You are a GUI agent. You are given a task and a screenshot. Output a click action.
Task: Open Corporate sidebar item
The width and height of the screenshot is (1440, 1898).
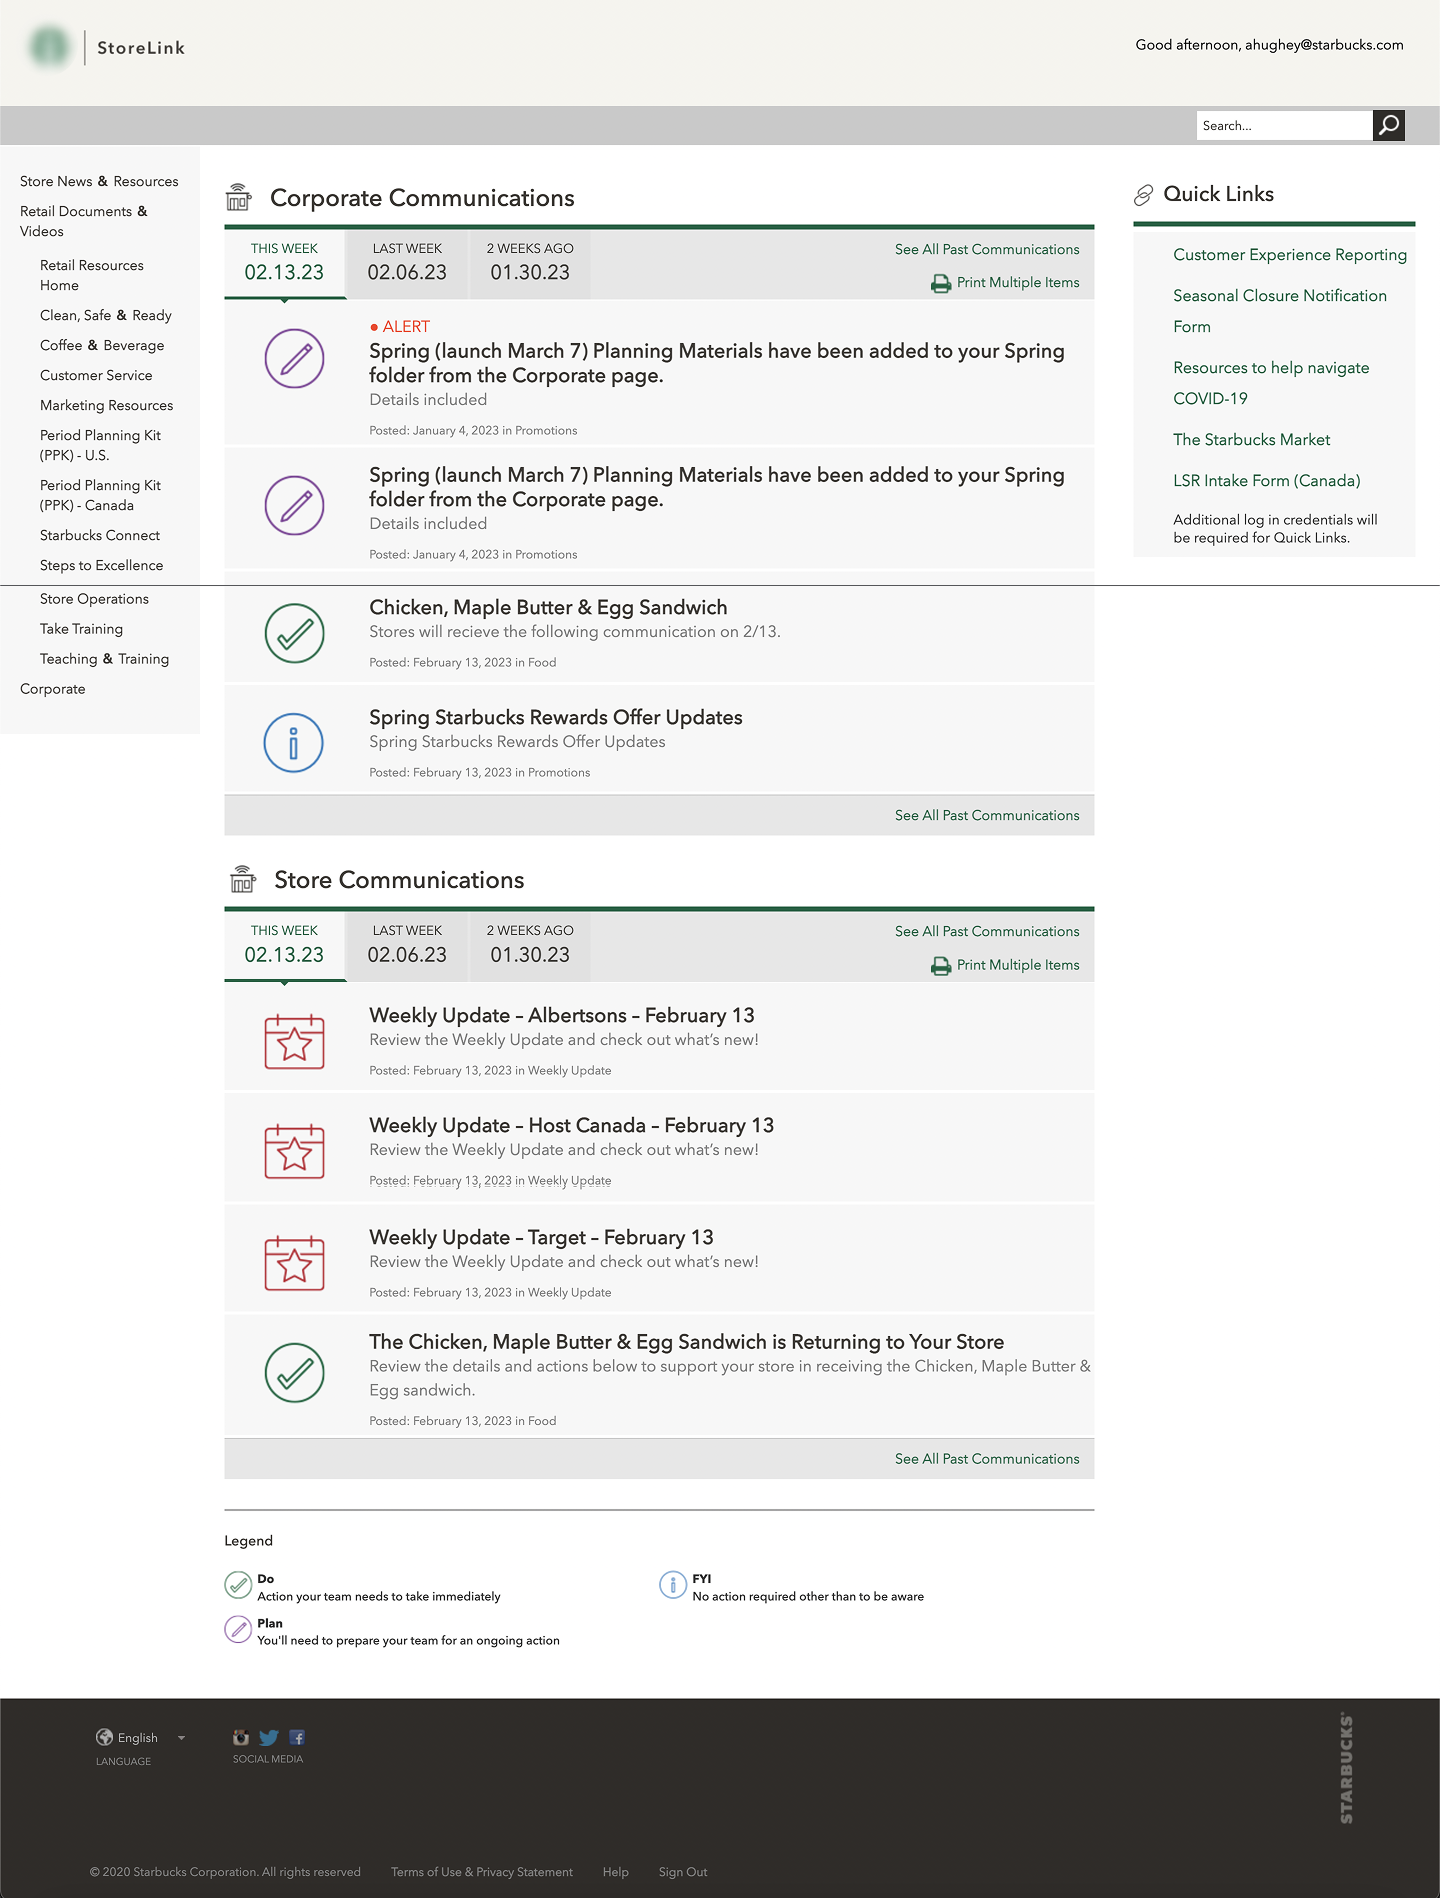53,689
